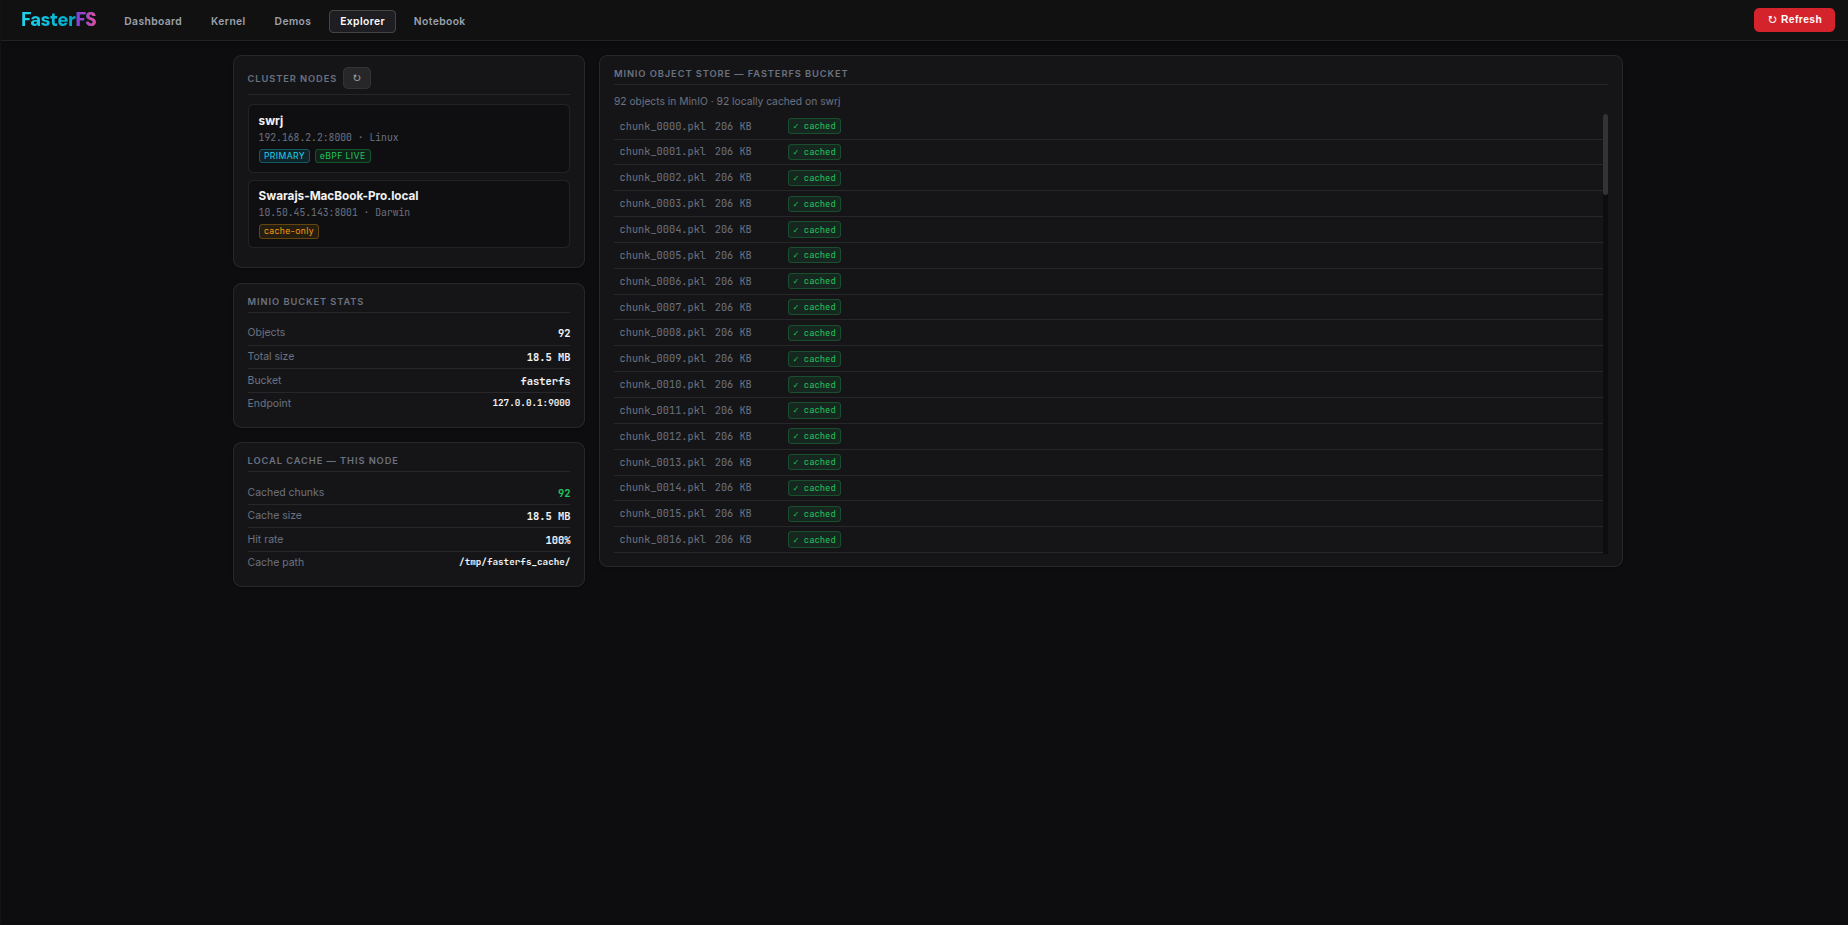1848x925 pixels.
Task: Click cached badge for chunk_0000.pkl
Action: tap(814, 126)
